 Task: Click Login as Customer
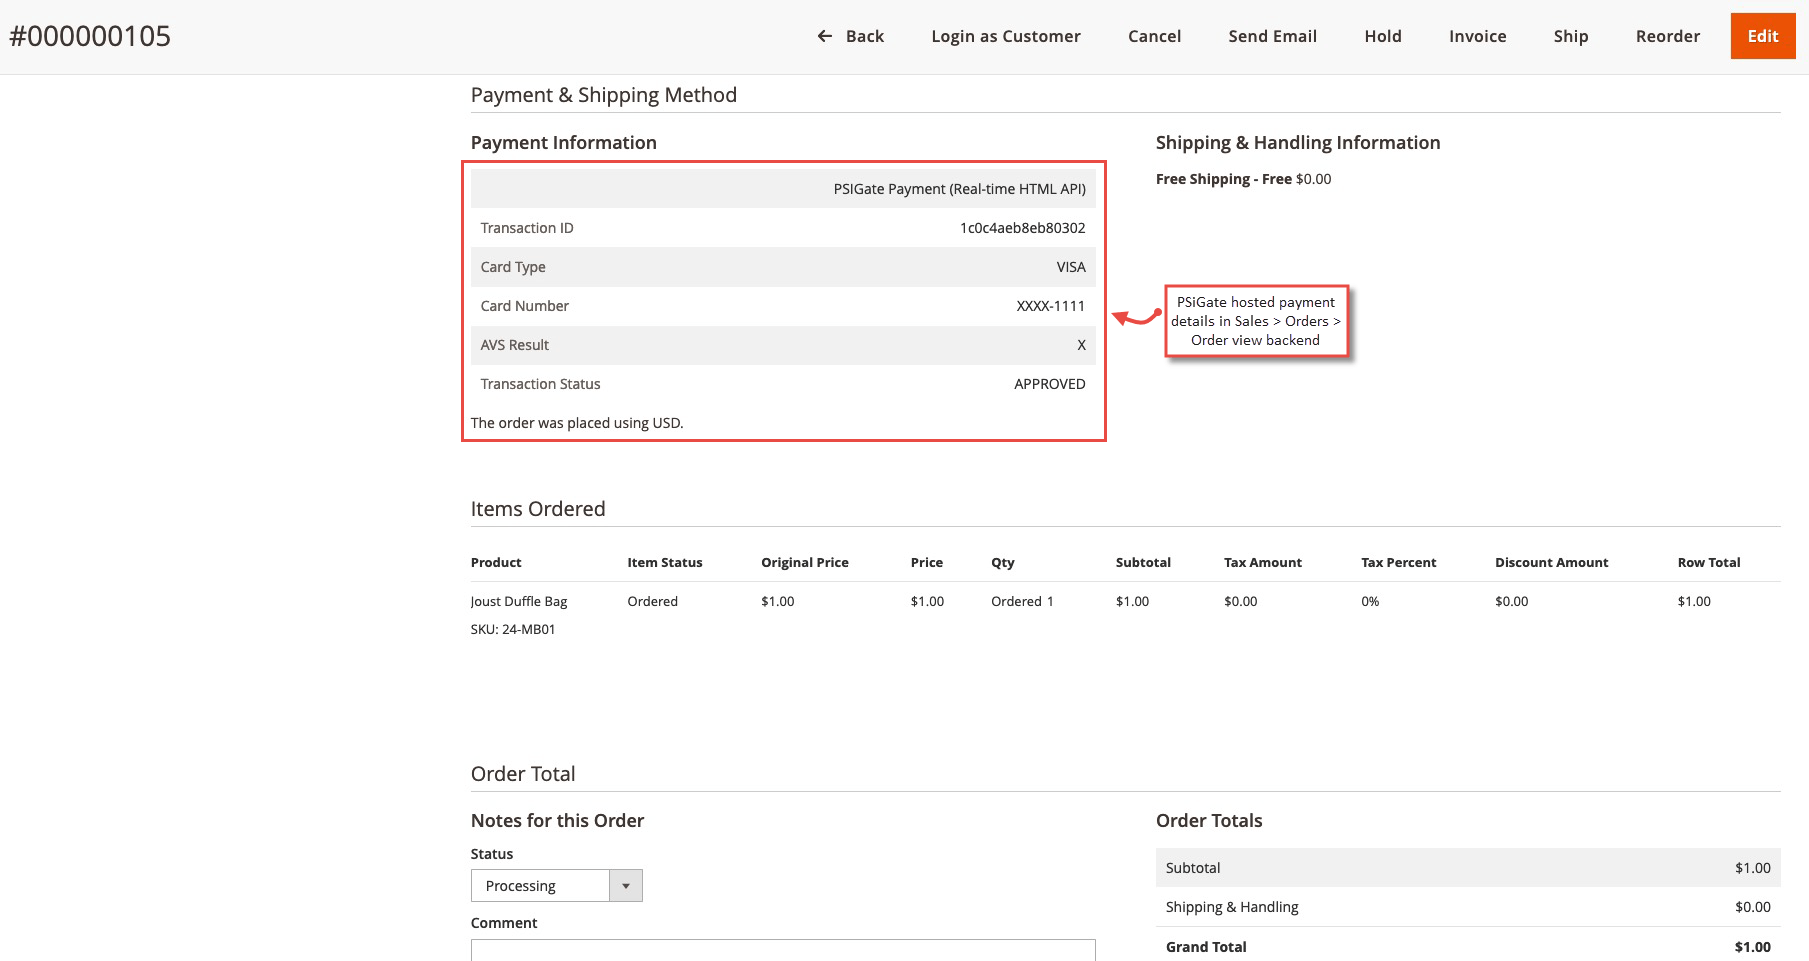click(x=1005, y=36)
